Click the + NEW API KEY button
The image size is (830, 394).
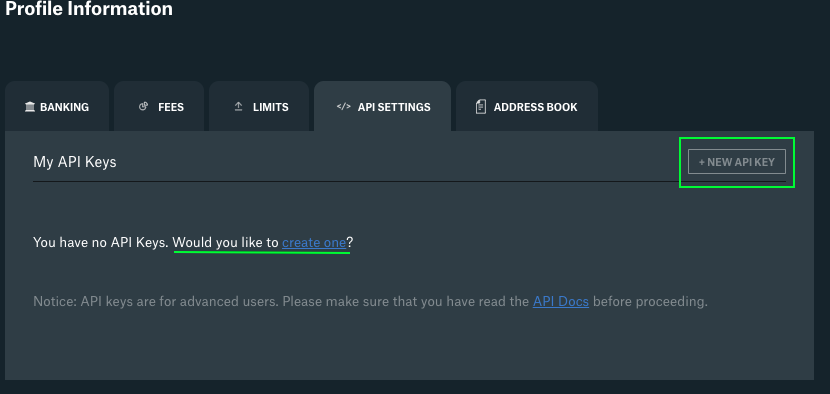click(737, 162)
